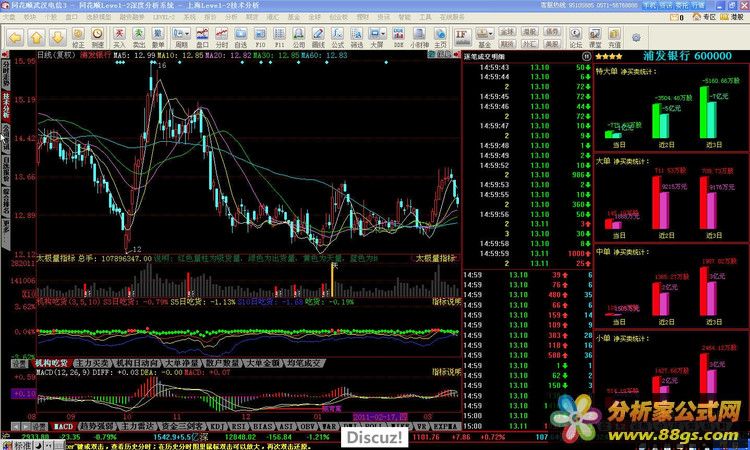This screenshot has width=750, height=450.
Task: Select the 技术分析 vertical sidebar tab
Action: tap(6, 106)
